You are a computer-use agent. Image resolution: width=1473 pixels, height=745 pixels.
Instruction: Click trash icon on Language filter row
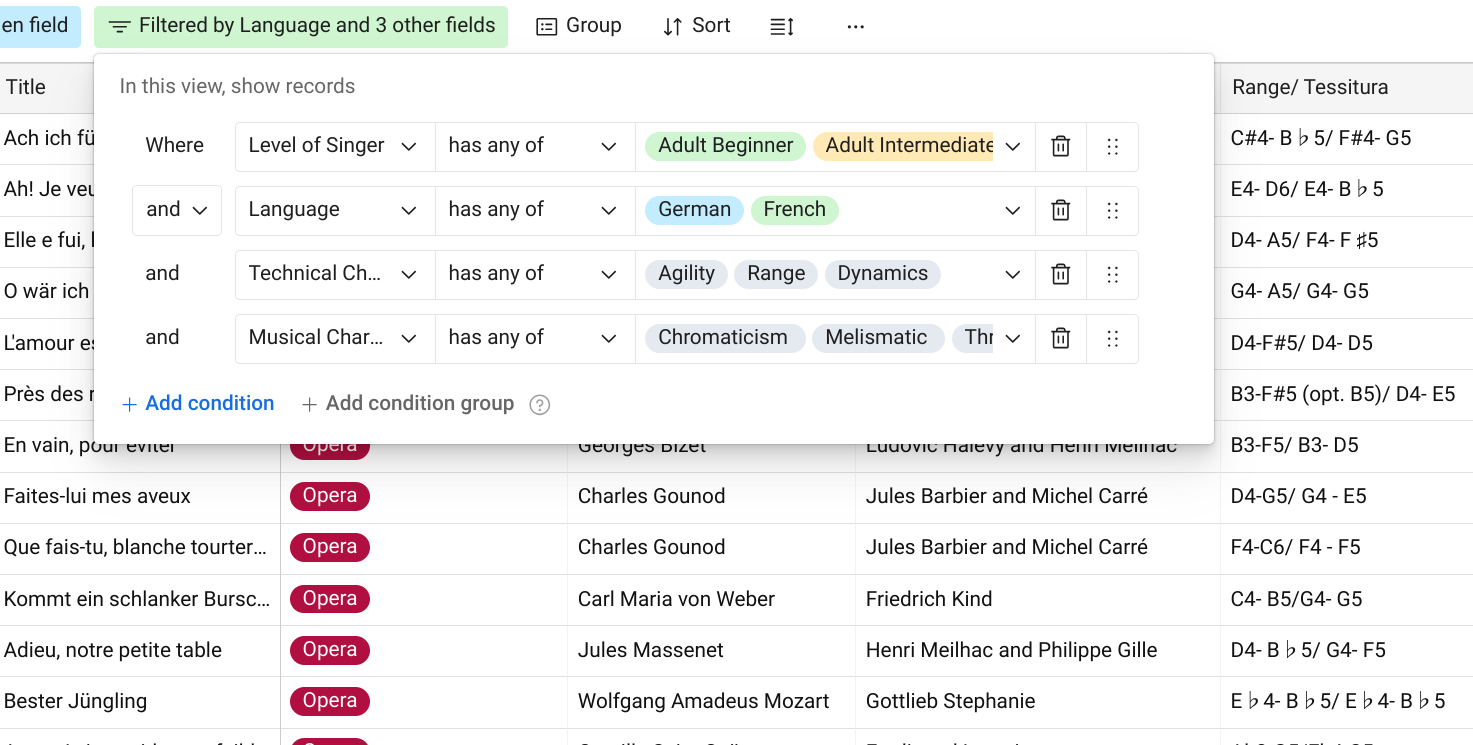point(1061,211)
